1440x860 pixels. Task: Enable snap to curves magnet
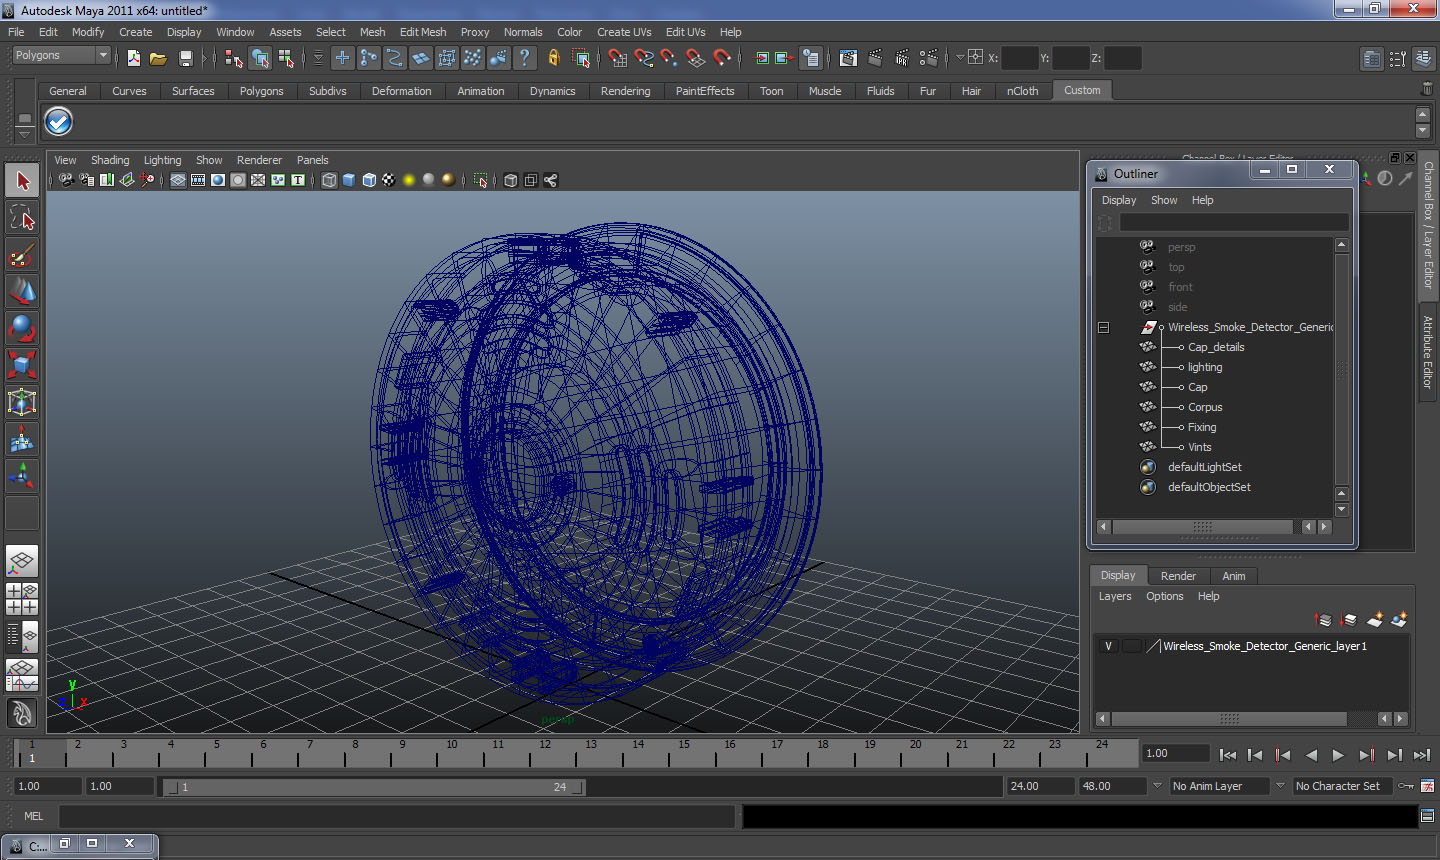click(x=644, y=58)
